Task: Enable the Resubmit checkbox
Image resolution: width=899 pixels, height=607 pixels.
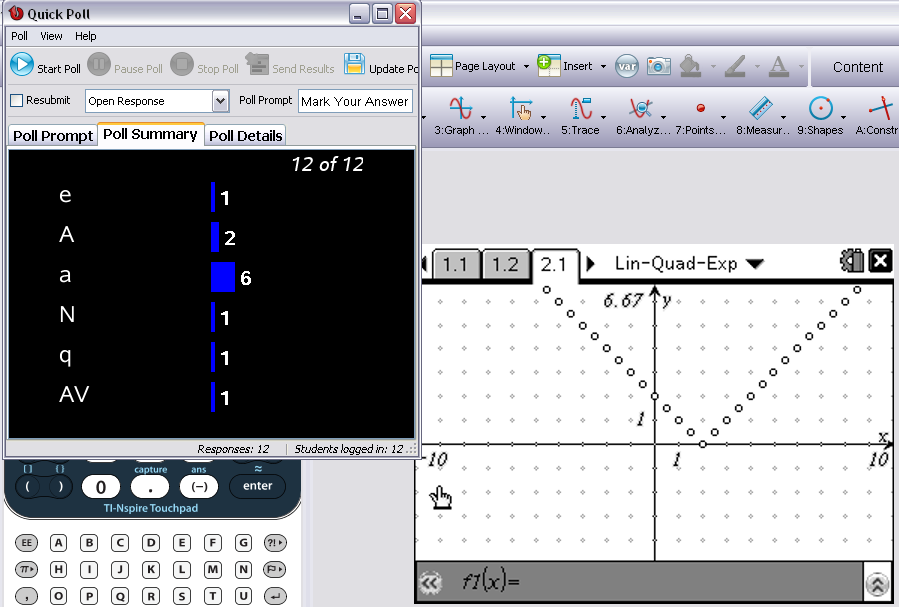Action: click(16, 101)
